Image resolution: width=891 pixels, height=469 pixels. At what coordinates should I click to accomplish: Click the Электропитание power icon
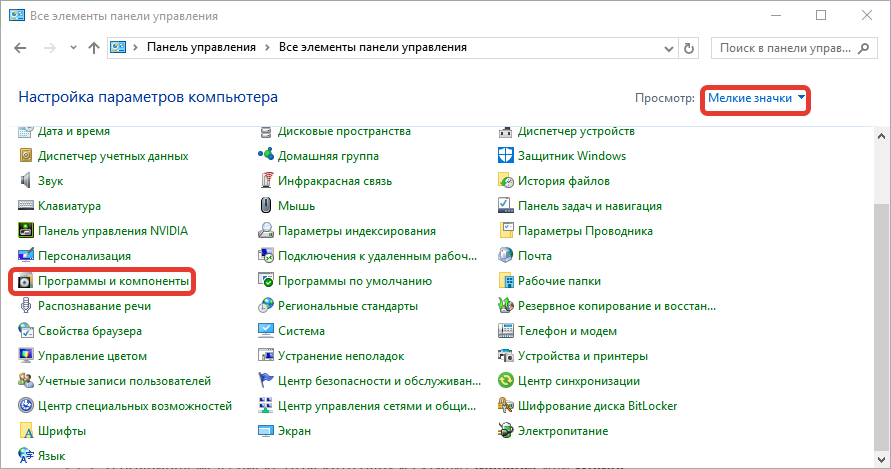coord(506,431)
